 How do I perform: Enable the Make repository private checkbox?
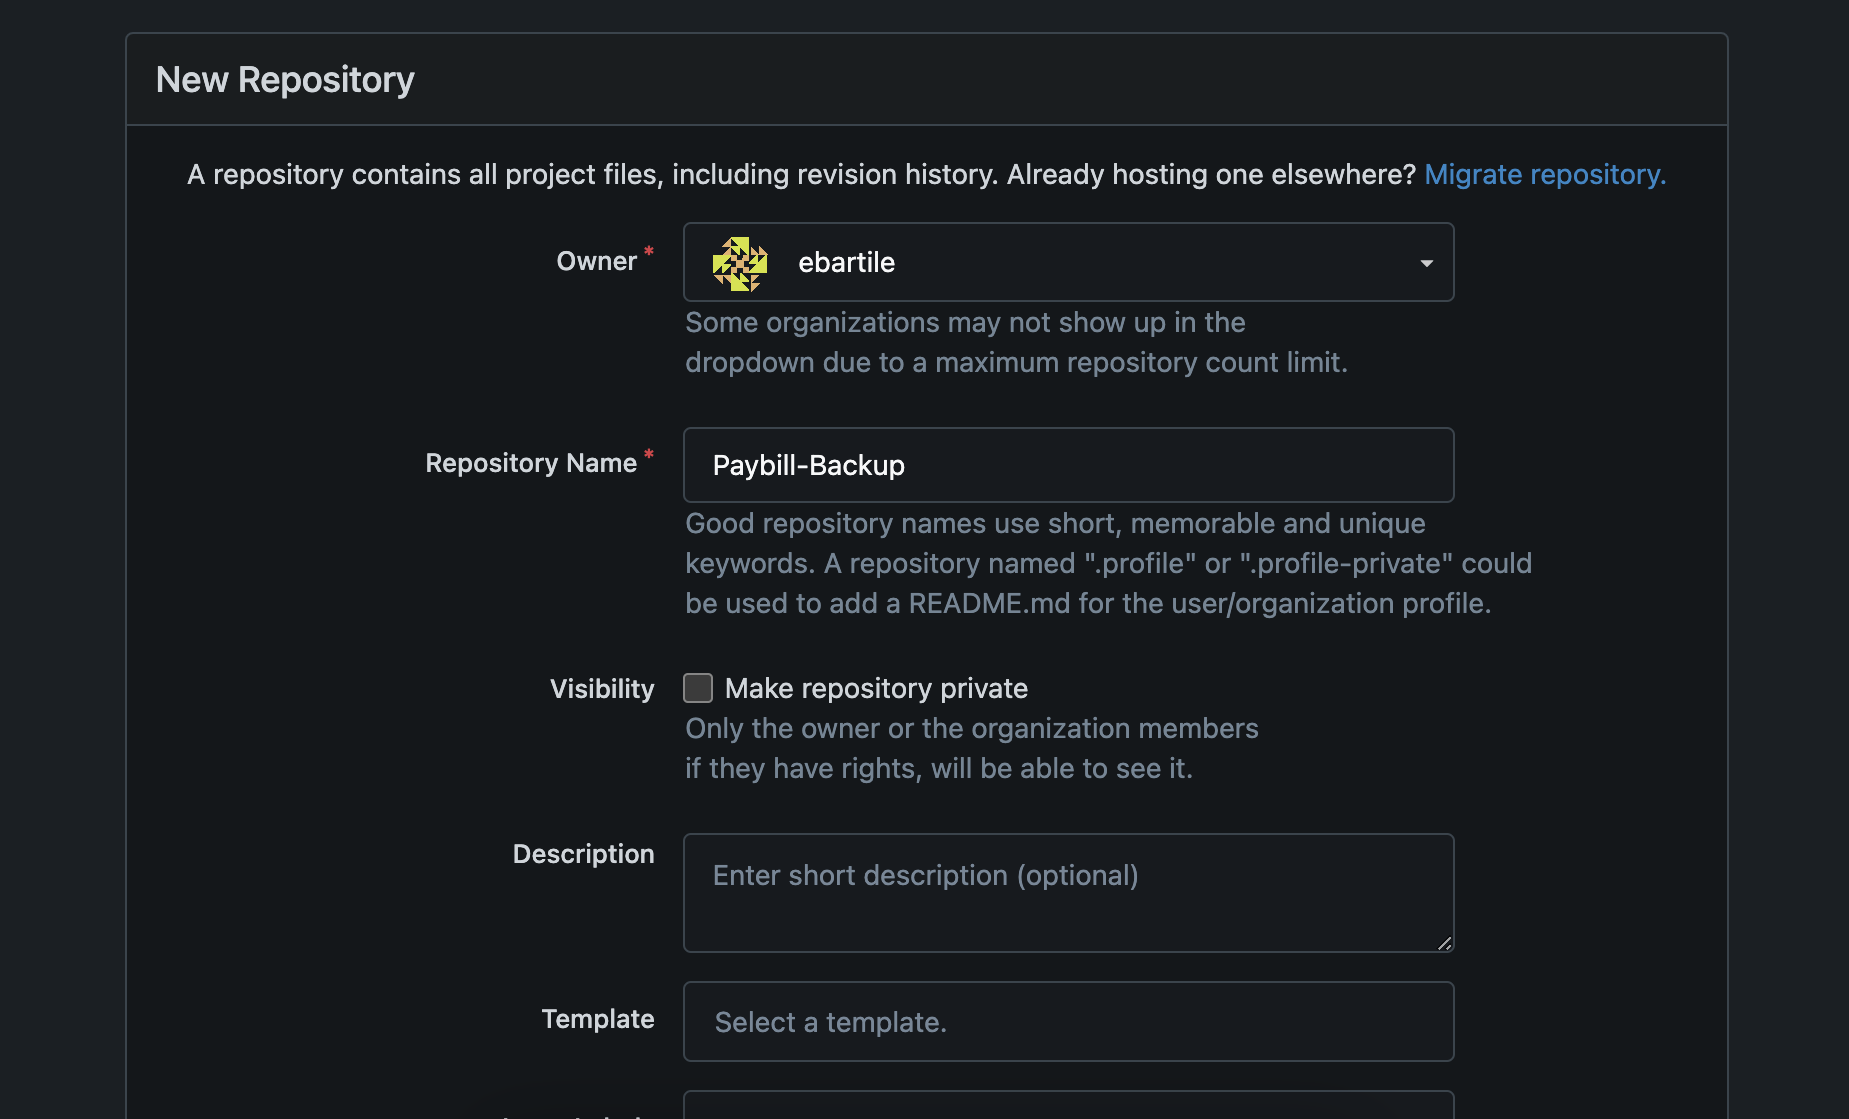coord(698,688)
